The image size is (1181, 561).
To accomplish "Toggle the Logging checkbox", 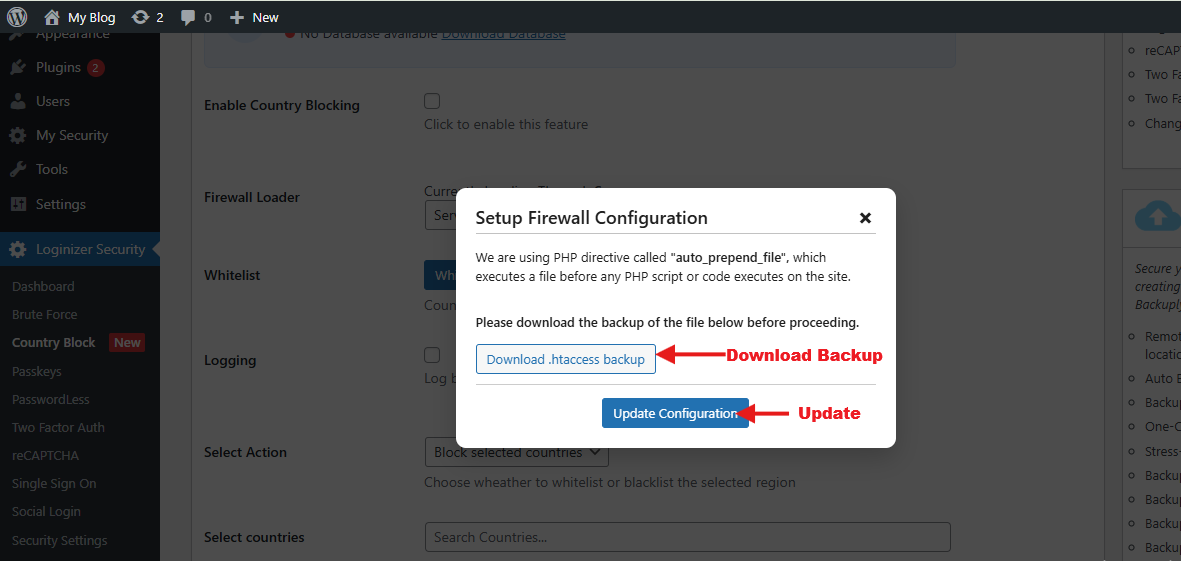I will [x=432, y=355].
